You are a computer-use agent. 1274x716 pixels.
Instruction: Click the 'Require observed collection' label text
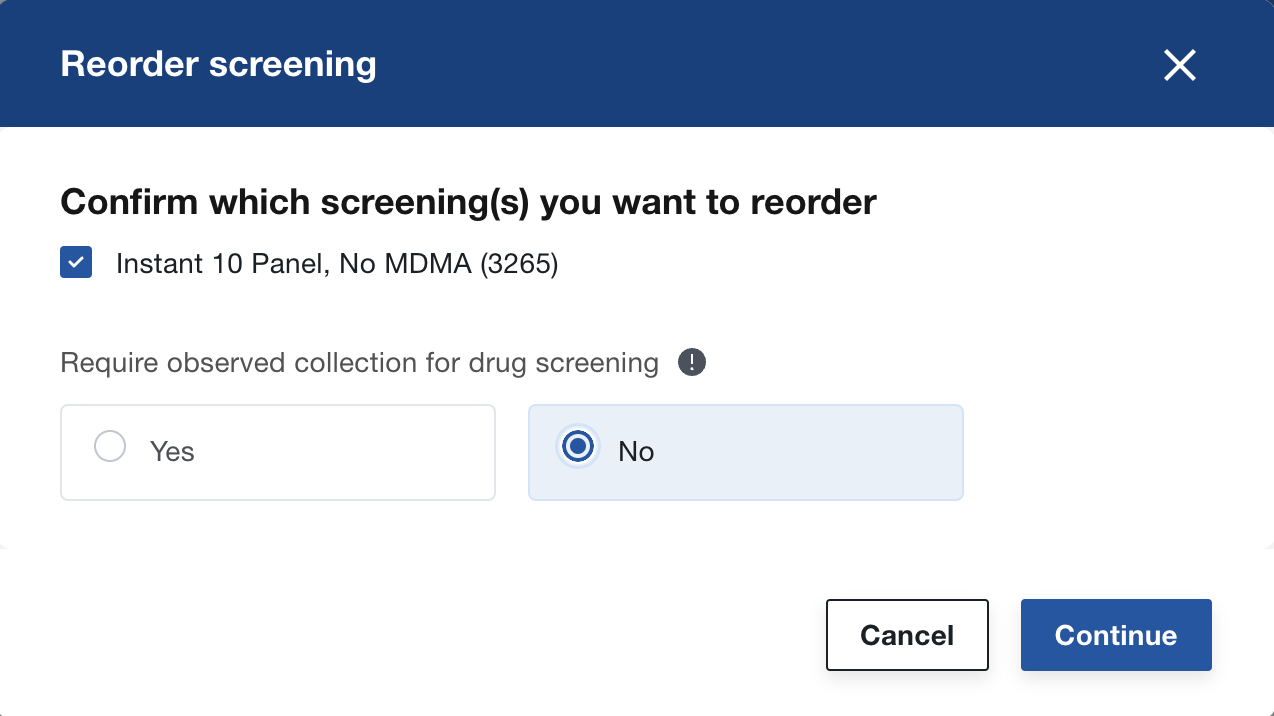[x=359, y=363]
